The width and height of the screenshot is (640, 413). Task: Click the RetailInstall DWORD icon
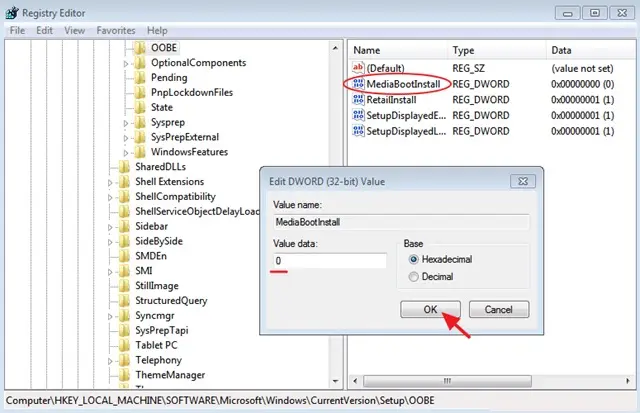click(358, 100)
